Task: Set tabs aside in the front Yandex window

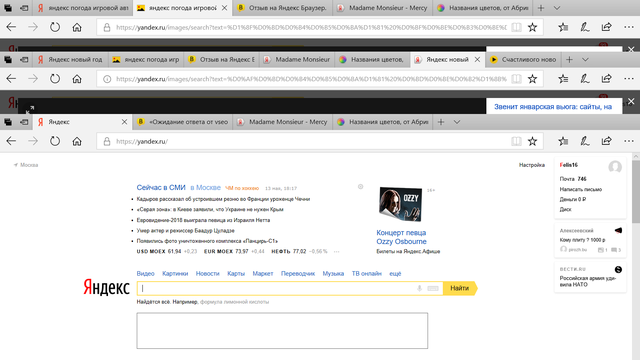Action: [24, 122]
